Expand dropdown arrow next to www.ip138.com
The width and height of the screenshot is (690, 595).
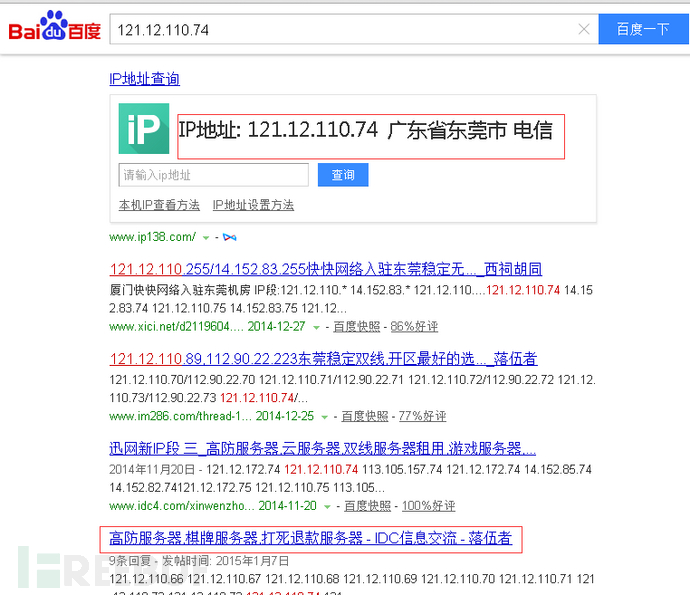[206, 238]
